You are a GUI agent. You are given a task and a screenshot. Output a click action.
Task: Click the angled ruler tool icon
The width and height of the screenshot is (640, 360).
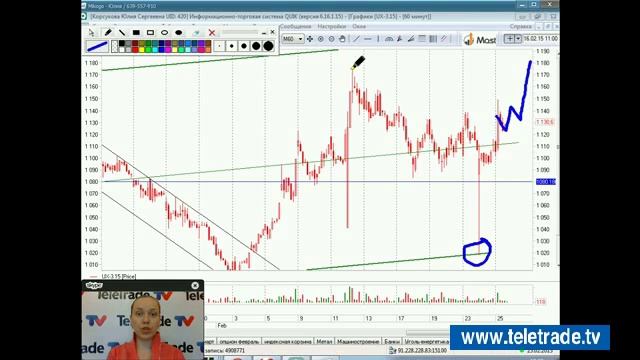pyautogui.click(x=411, y=39)
